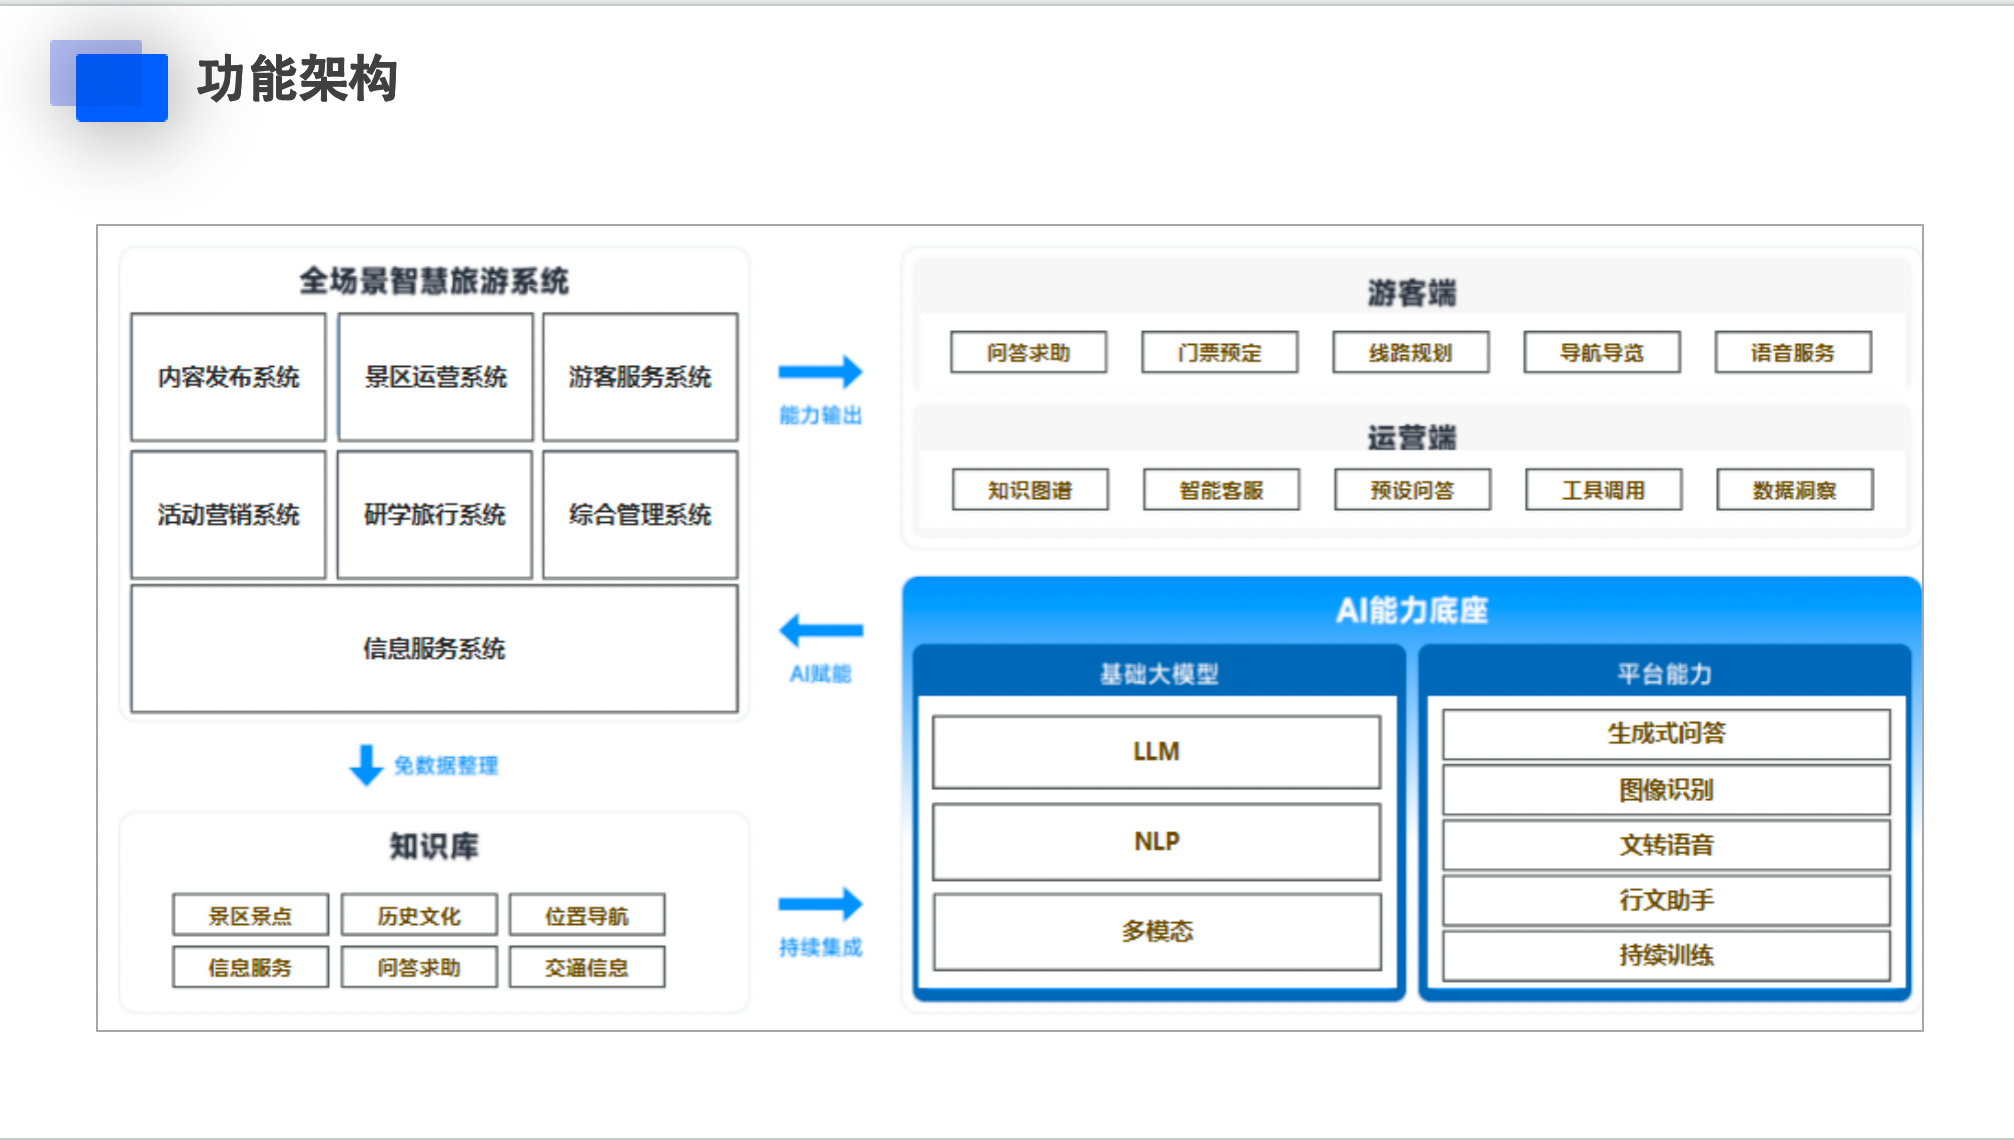Click the AI赋能 arrow label
This screenshot has height=1140, width=2014.
coord(821,674)
